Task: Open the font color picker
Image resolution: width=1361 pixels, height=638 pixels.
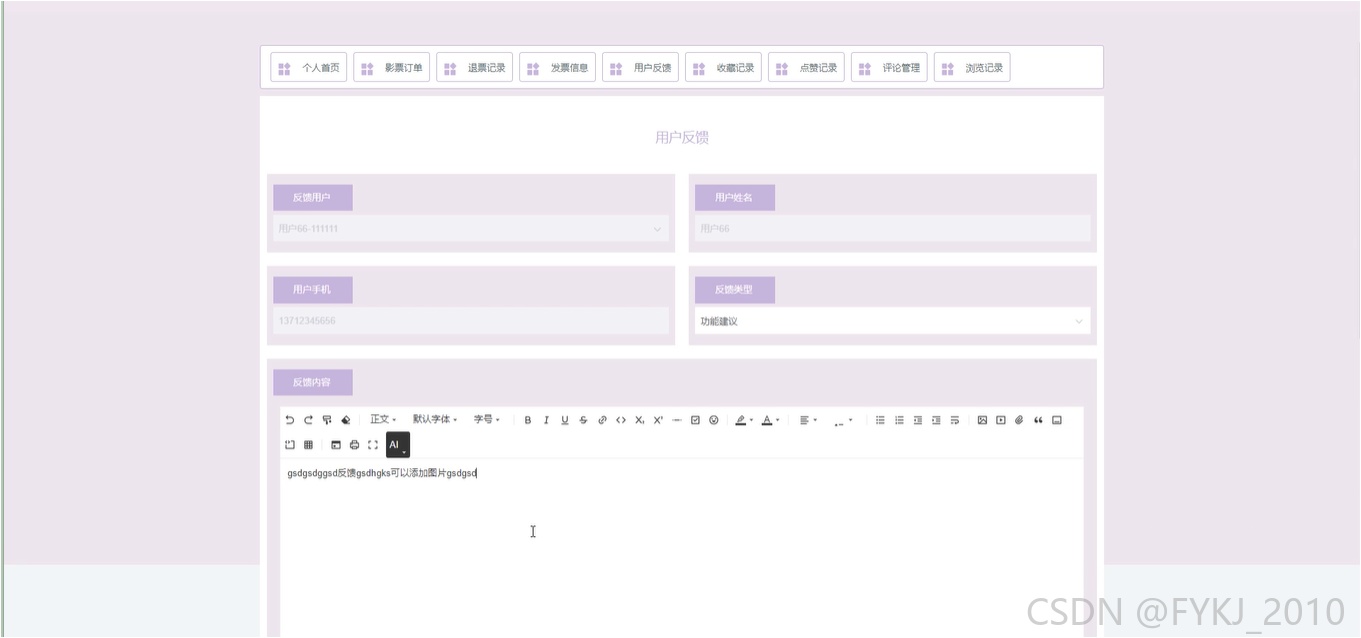Action: coord(770,420)
